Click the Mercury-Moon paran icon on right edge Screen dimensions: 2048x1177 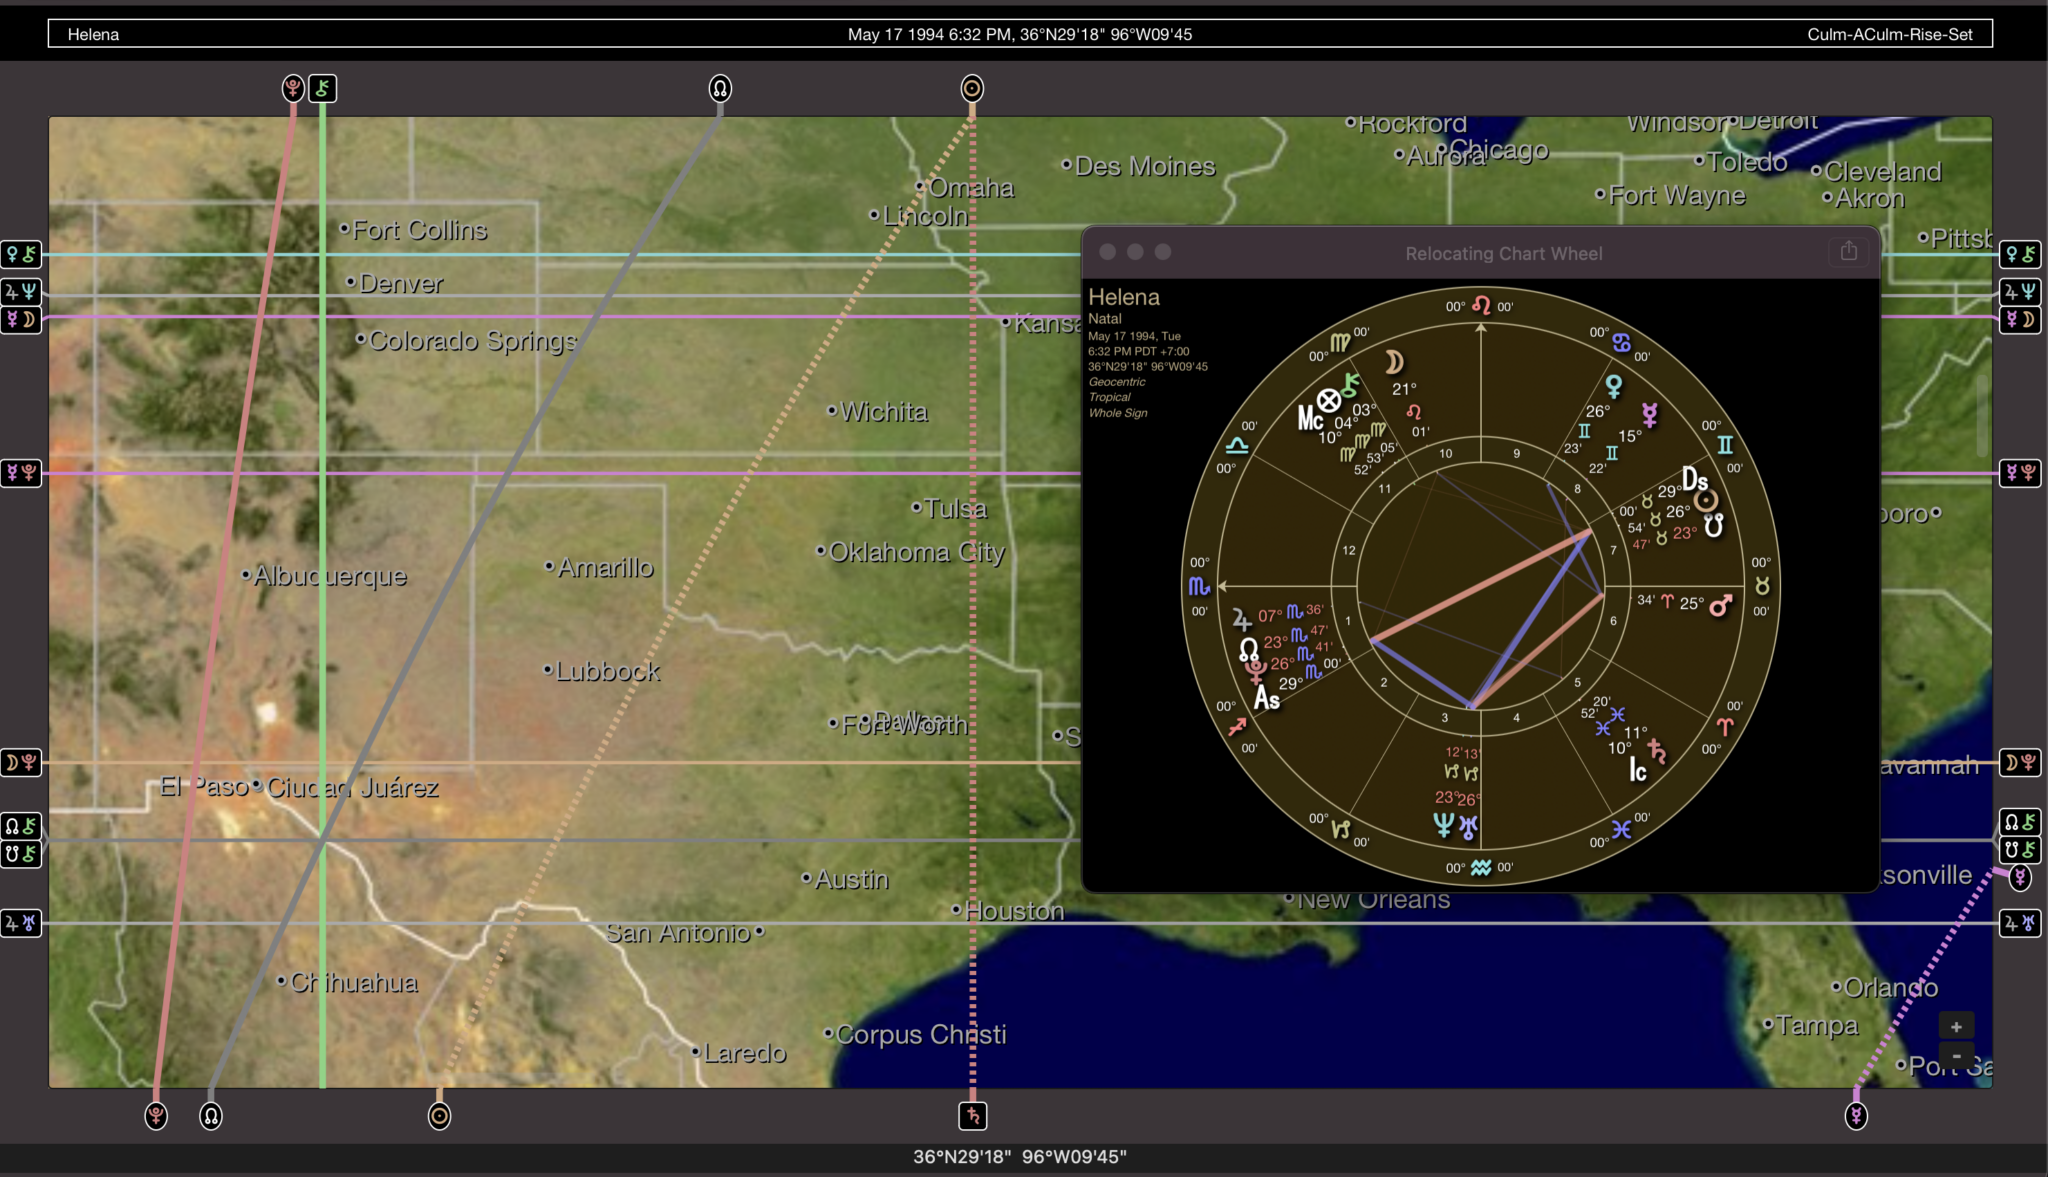[x=2022, y=320]
